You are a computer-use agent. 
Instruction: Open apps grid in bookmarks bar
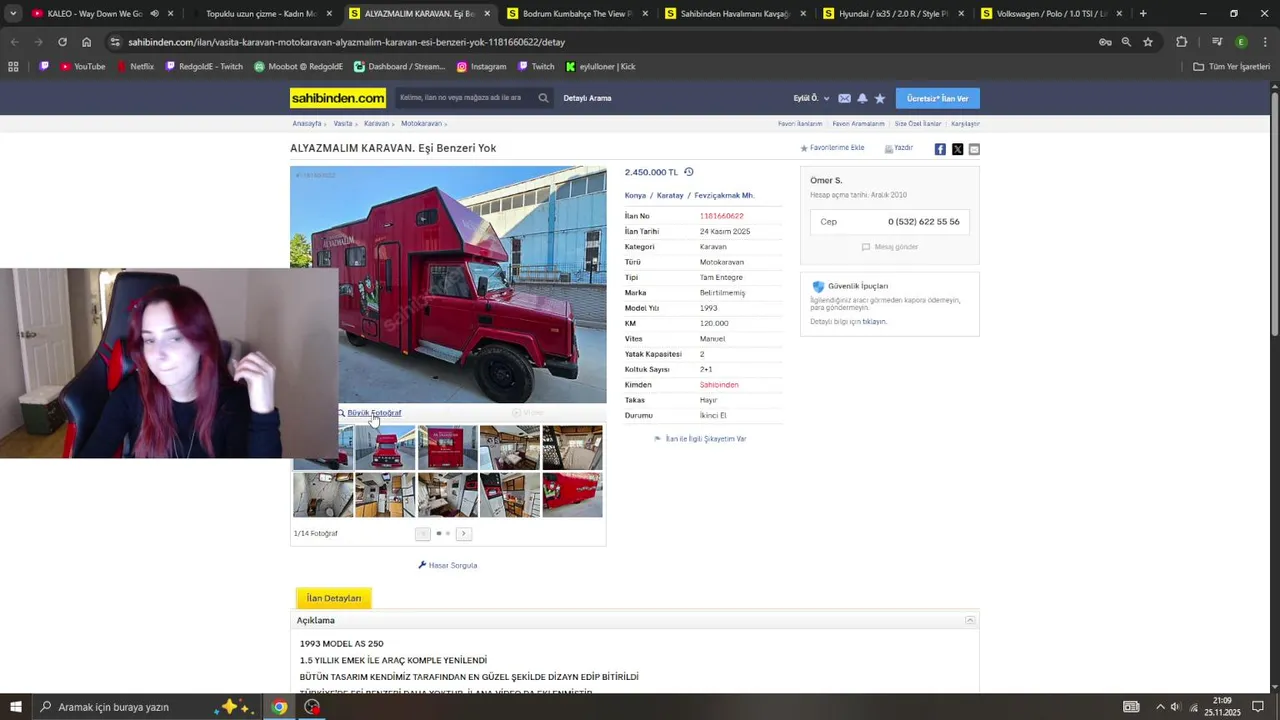[13, 67]
